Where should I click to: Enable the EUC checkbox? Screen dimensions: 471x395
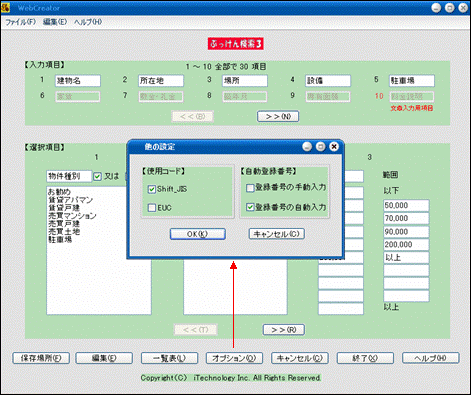[152, 208]
